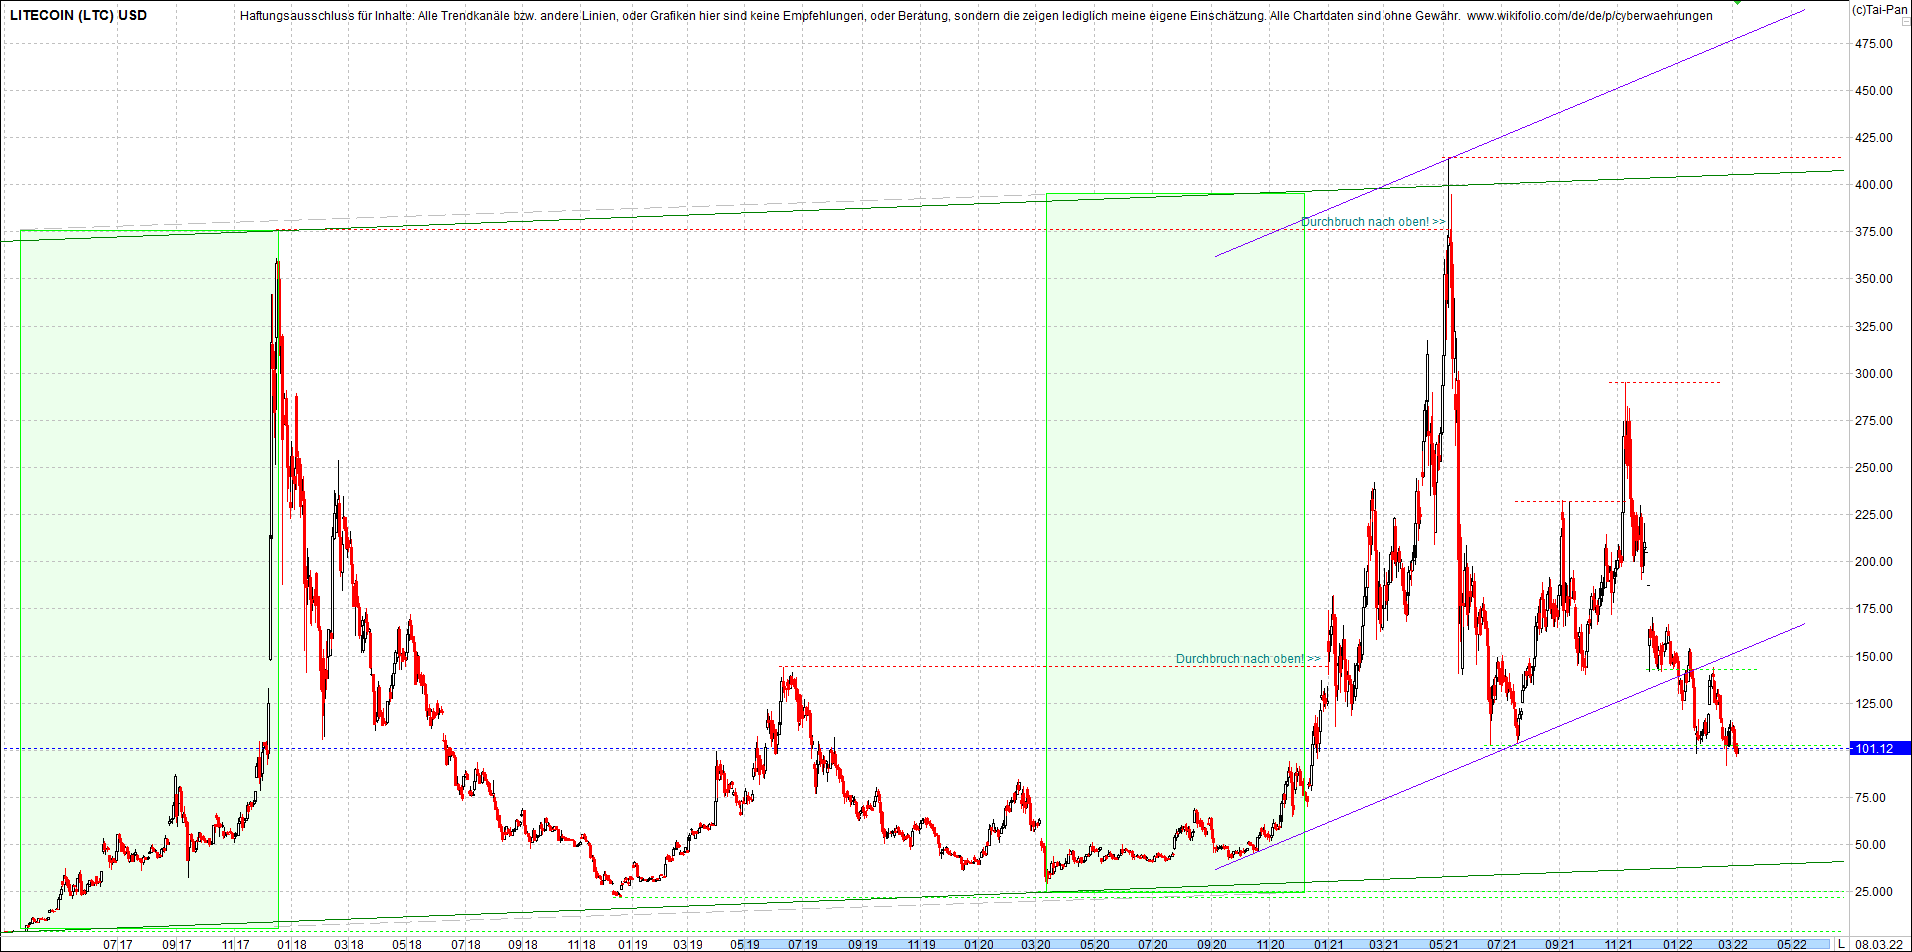Select lower Durchbruch nach oben annotation
1912x952 pixels.
[x=1248, y=659]
